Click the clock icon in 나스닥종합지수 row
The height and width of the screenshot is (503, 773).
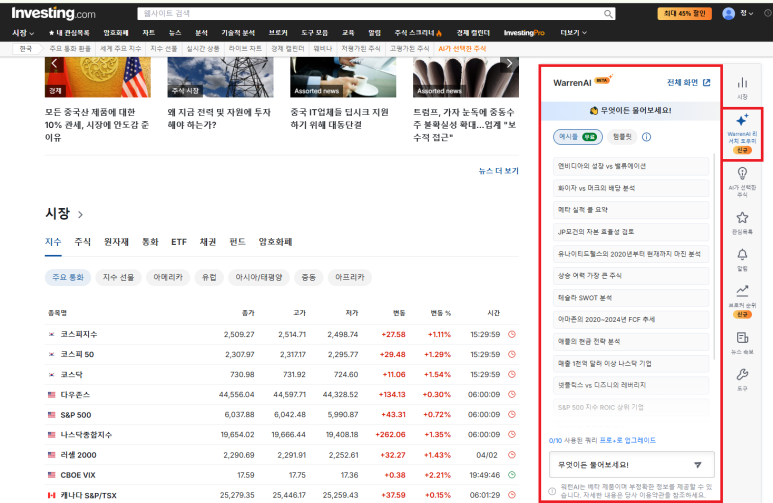pos(512,434)
